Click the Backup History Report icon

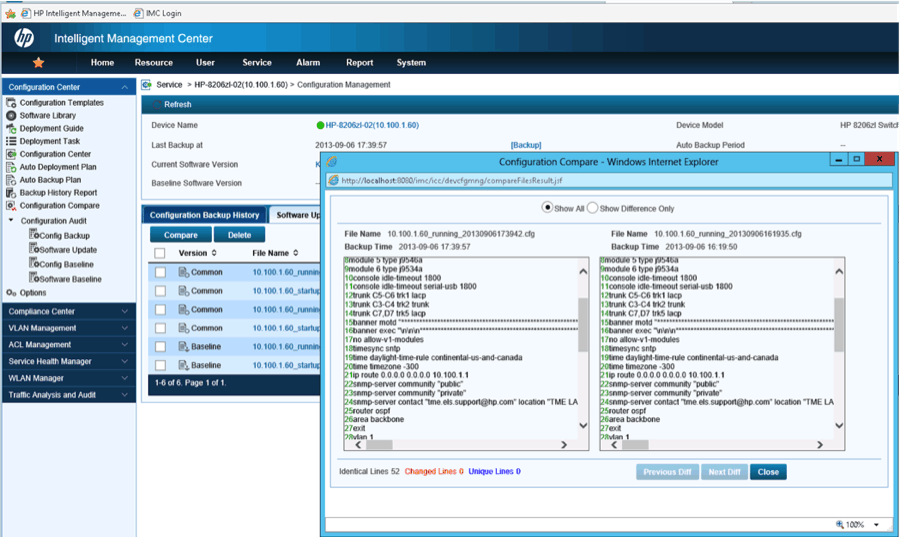point(11,193)
